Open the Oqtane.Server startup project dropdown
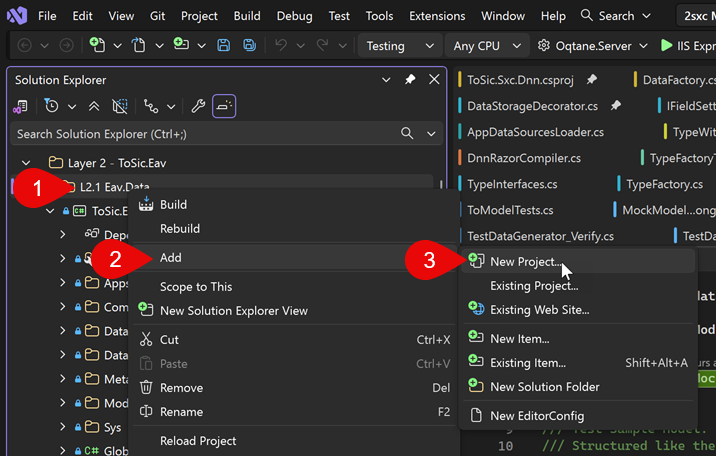Image resolution: width=716 pixels, height=456 pixels. pyautogui.click(x=643, y=46)
